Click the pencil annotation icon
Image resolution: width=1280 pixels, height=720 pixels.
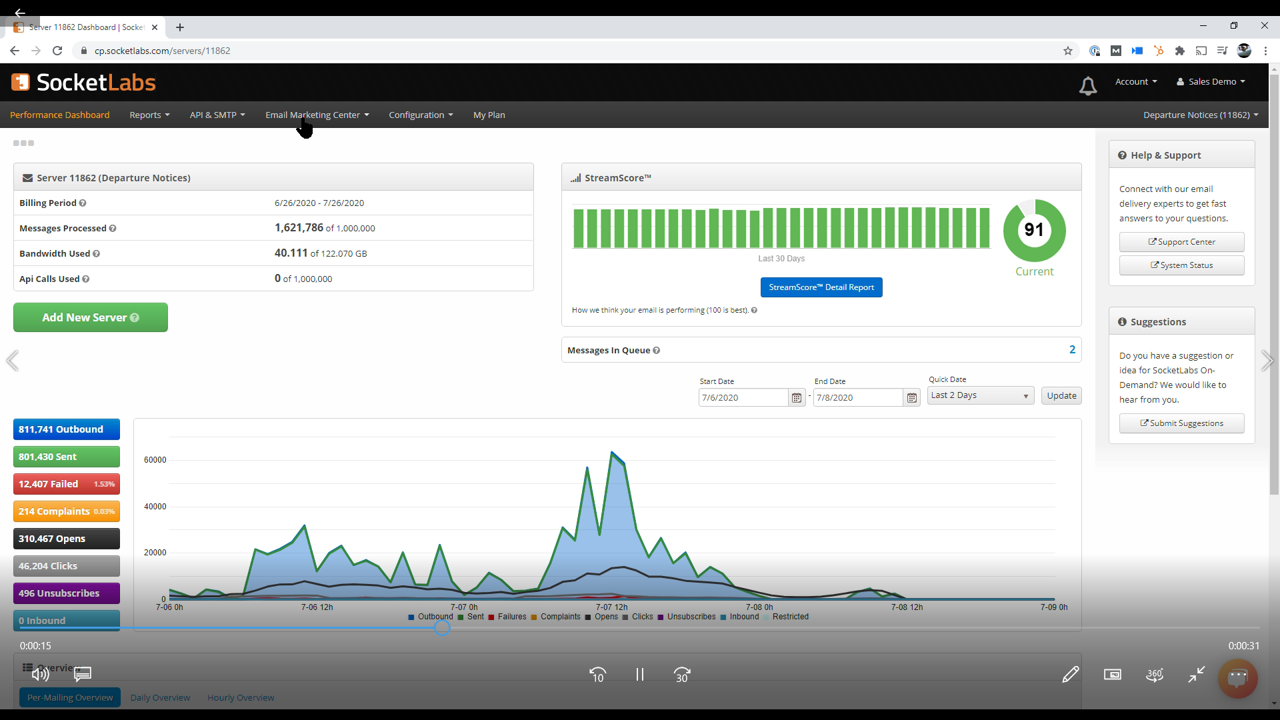click(x=1070, y=675)
